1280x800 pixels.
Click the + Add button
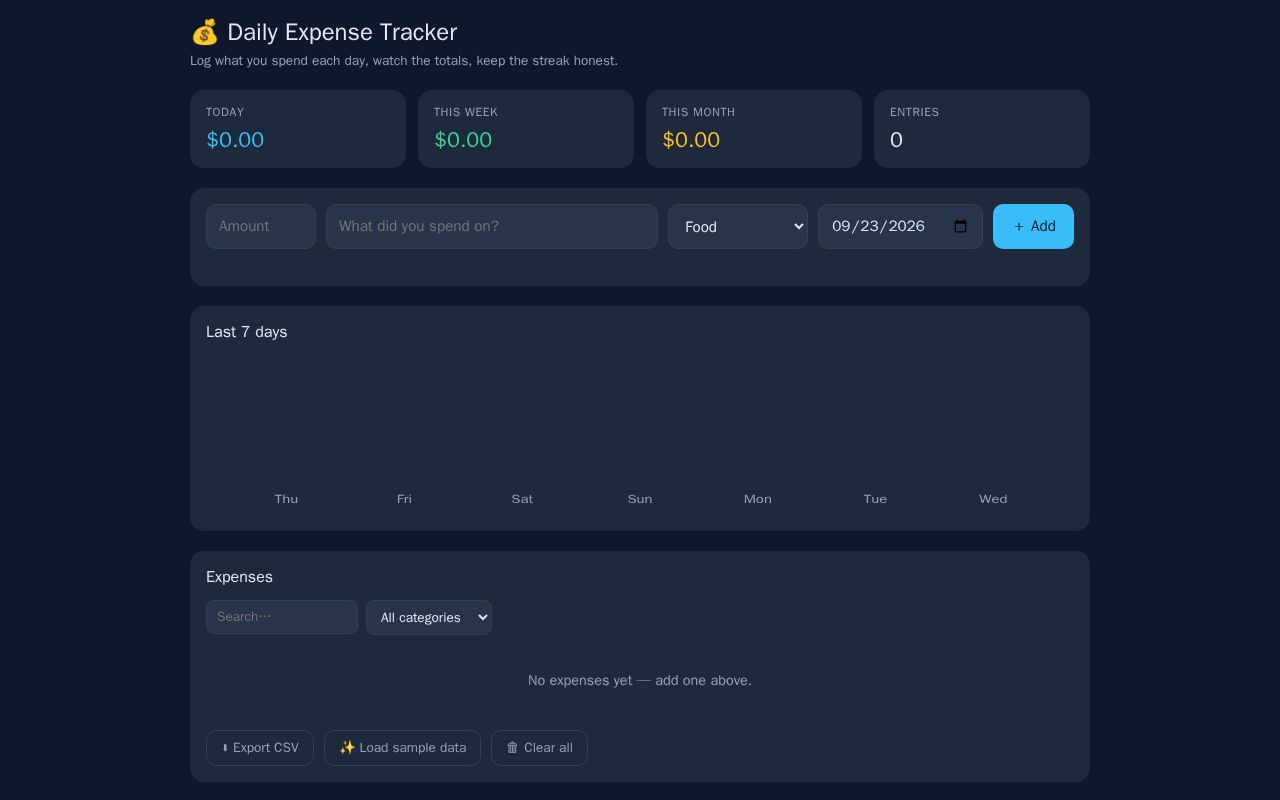[x=1033, y=226]
